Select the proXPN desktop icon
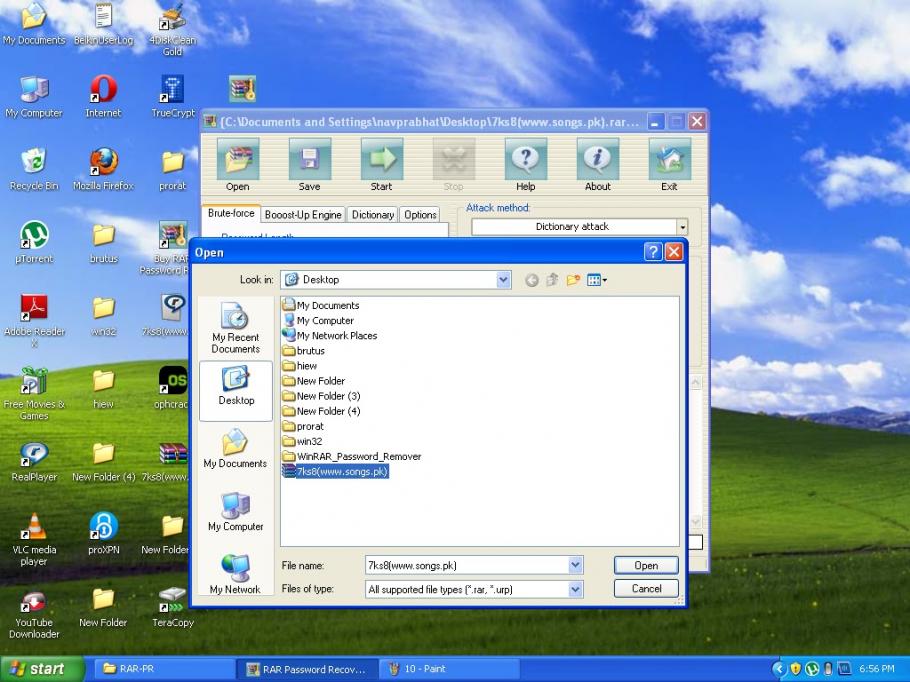 coord(103,534)
